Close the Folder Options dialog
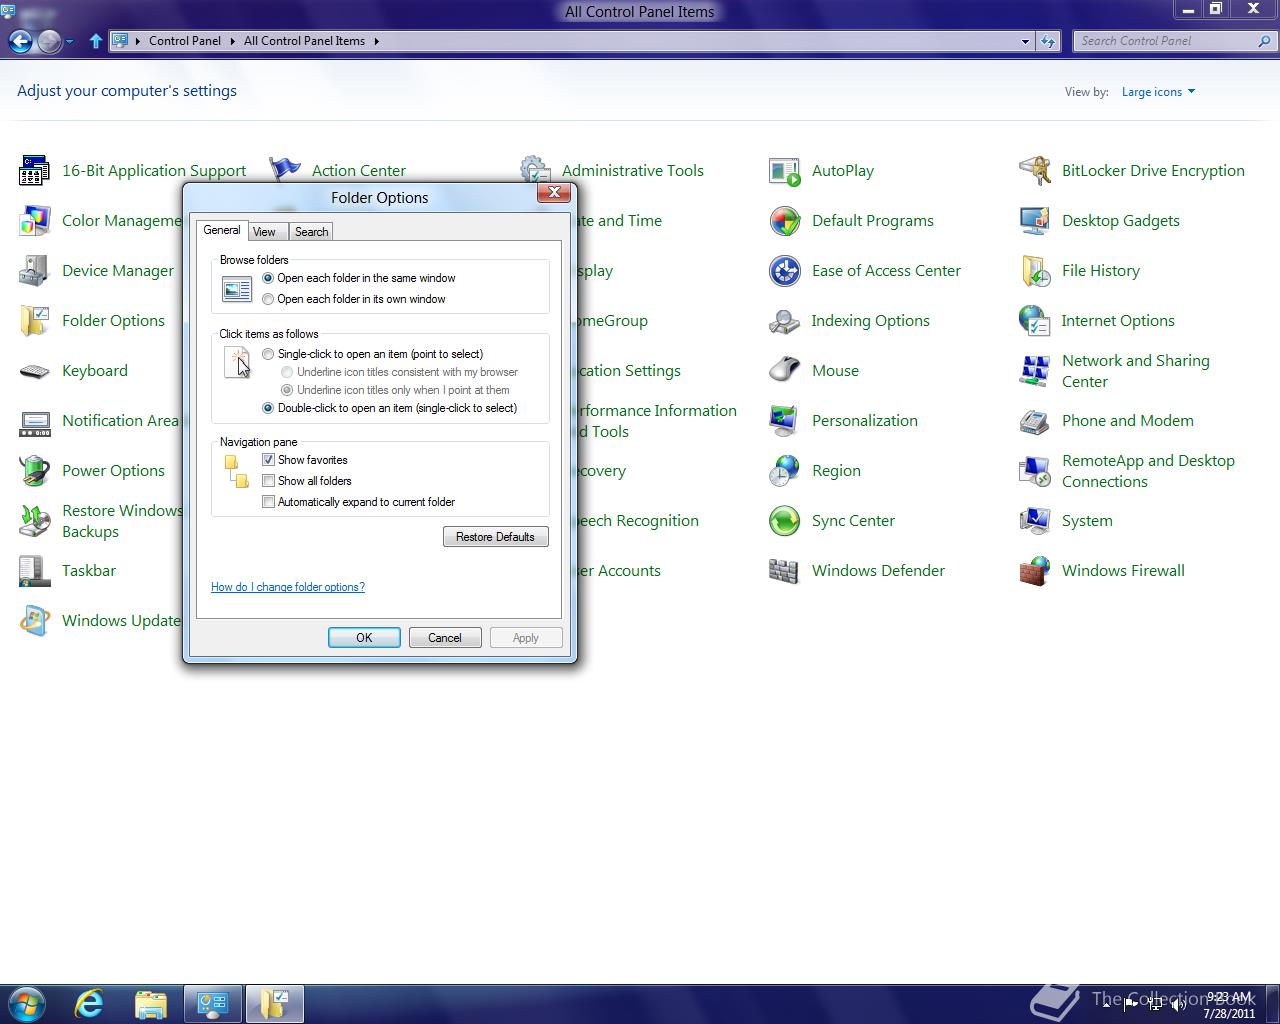 pos(553,192)
